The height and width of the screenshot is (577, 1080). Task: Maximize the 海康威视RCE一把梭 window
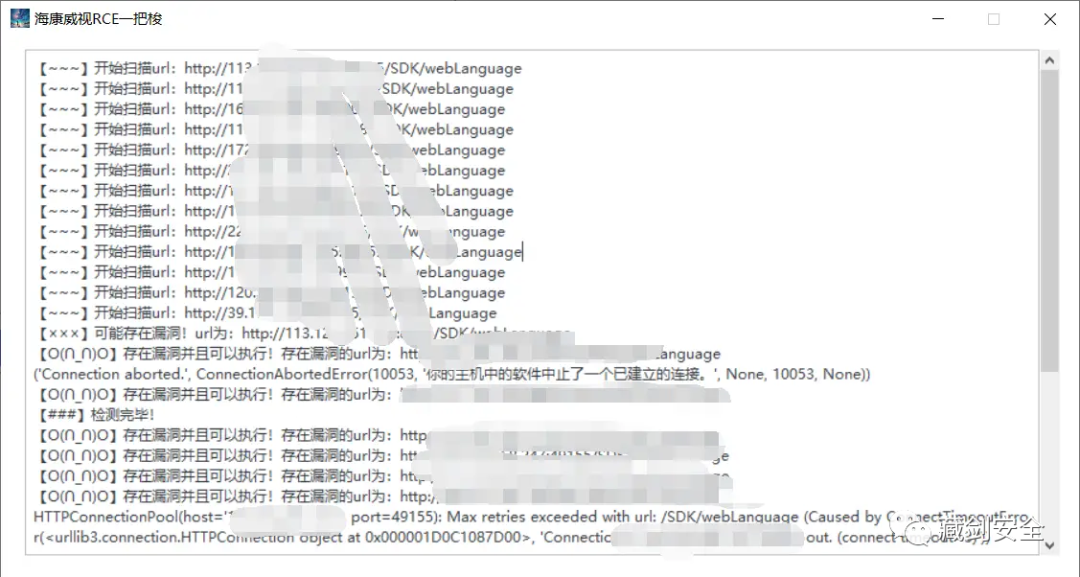(x=993, y=19)
